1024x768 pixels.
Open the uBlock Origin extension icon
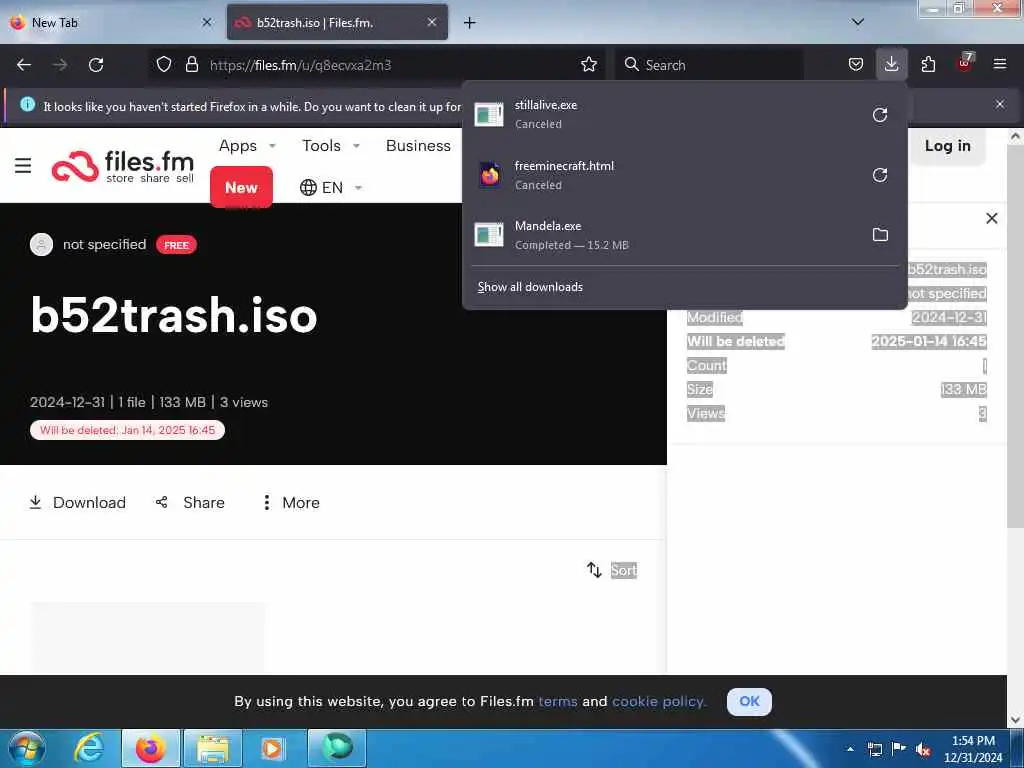click(x=965, y=63)
